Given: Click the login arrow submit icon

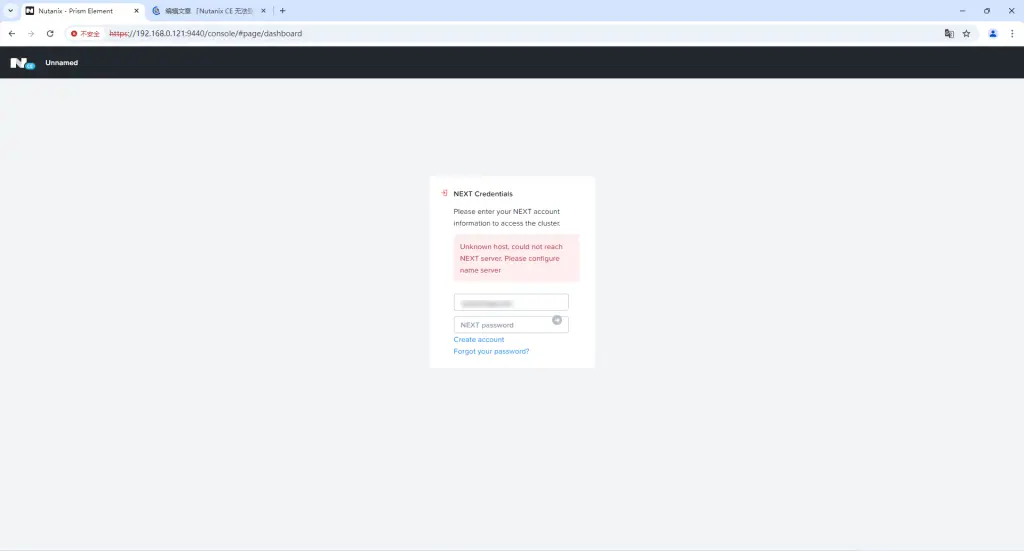Looking at the screenshot, I should [x=557, y=320].
